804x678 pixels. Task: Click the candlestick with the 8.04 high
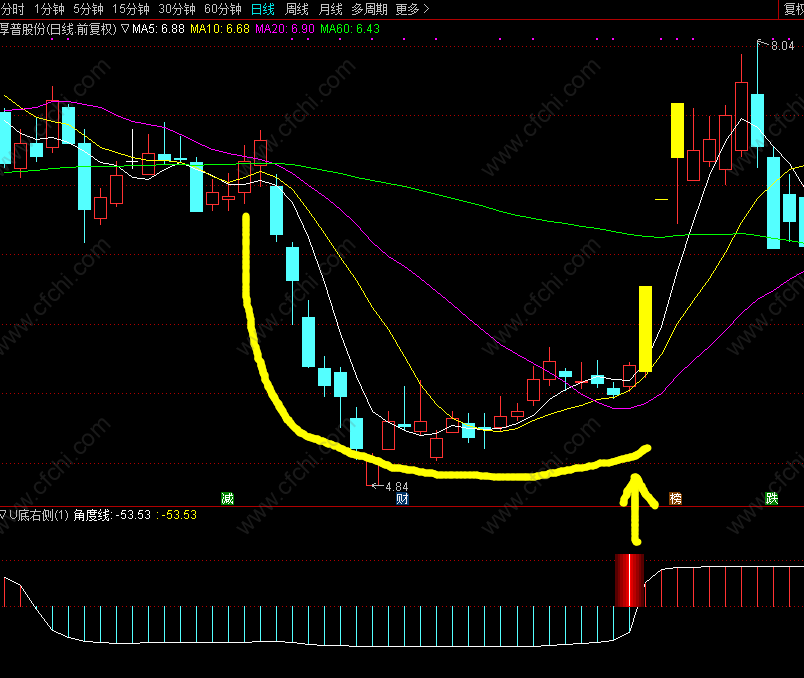point(757,121)
